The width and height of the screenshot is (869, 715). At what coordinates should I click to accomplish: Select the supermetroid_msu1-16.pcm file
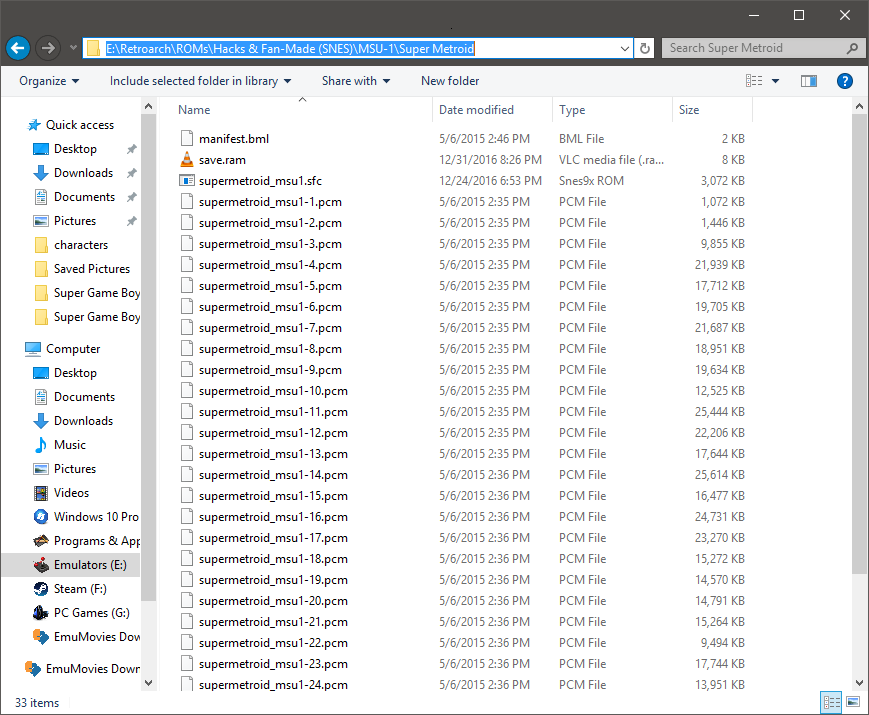coord(273,517)
